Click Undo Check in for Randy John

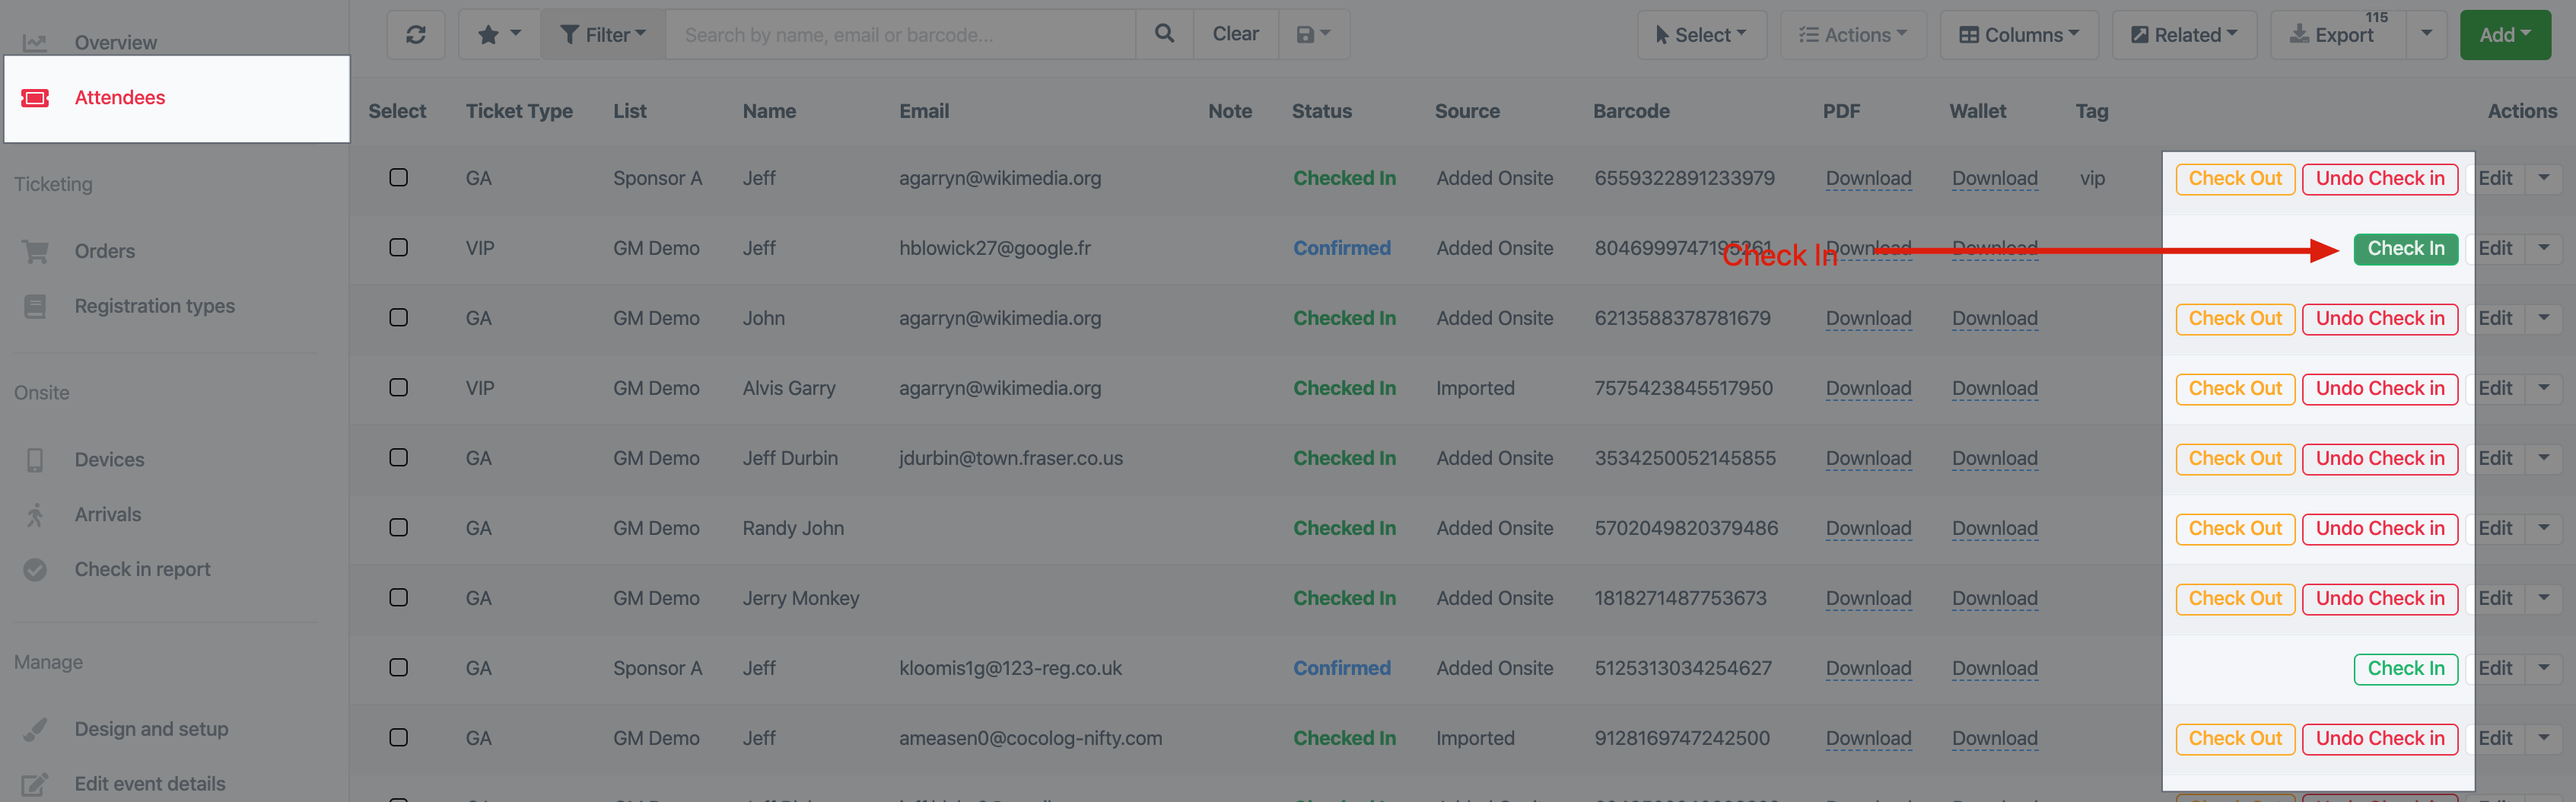tap(2379, 529)
